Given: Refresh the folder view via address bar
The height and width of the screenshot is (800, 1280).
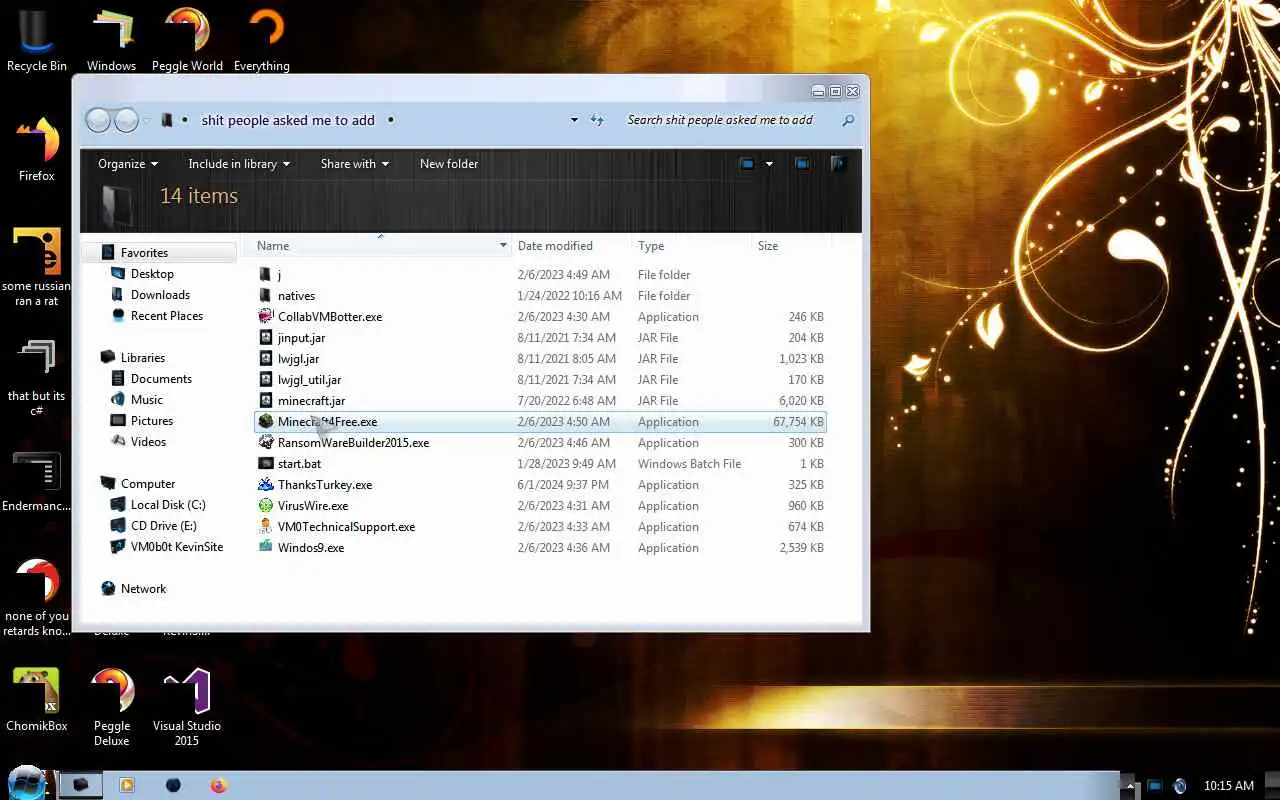Looking at the screenshot, I should [x=597, y=120].
